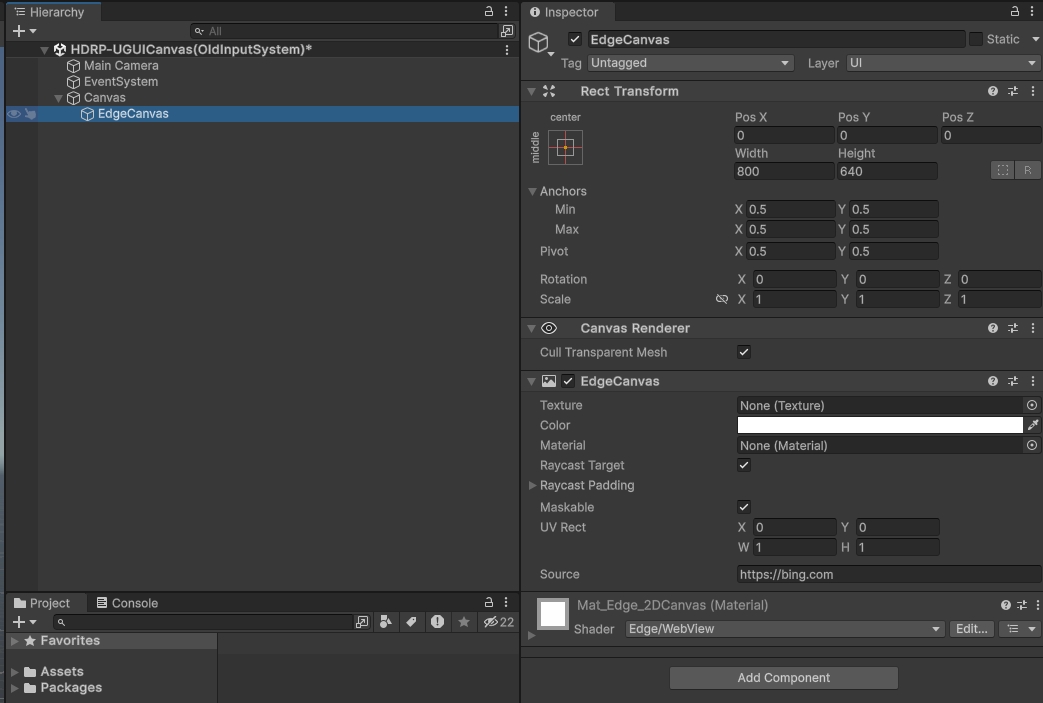
Task: Click the Rect Transform help icon
Action: click(992, 91)
